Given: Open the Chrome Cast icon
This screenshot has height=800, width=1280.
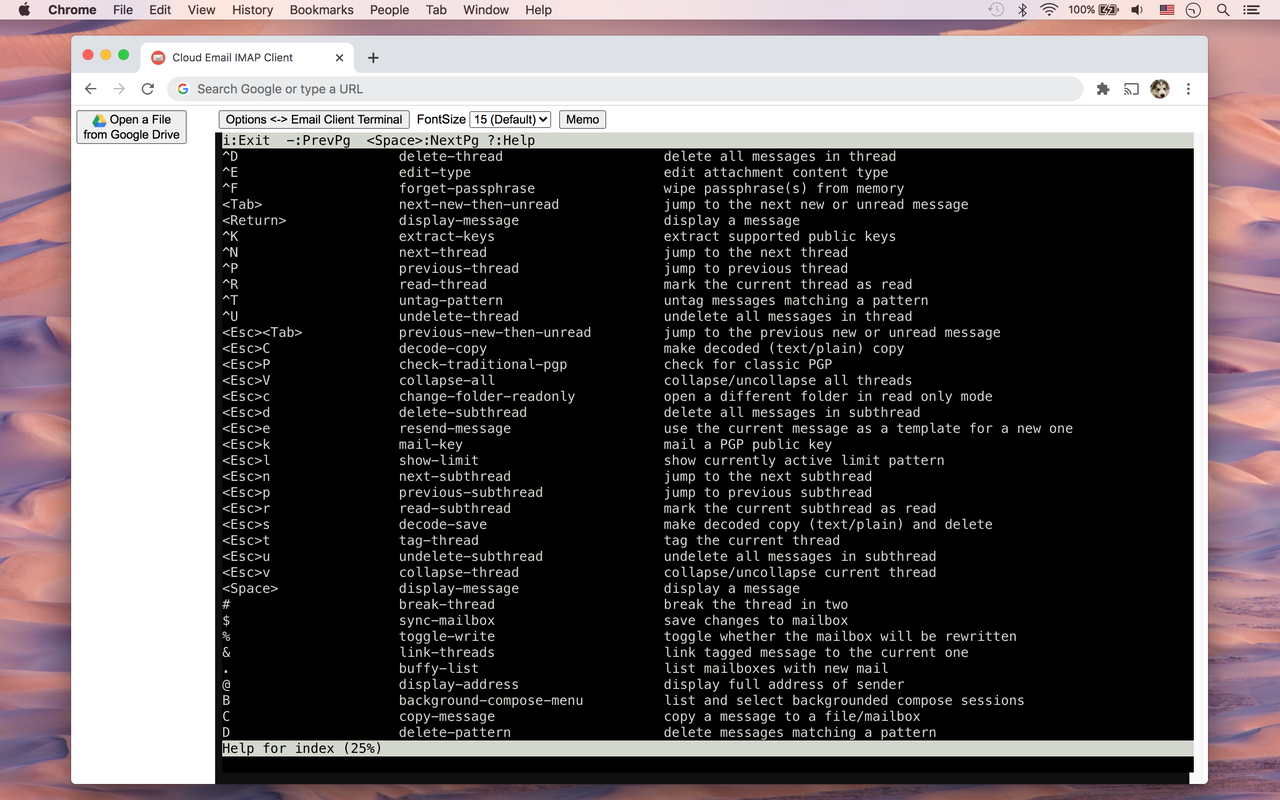Looking at the screenshot, I should point(1131,89).
